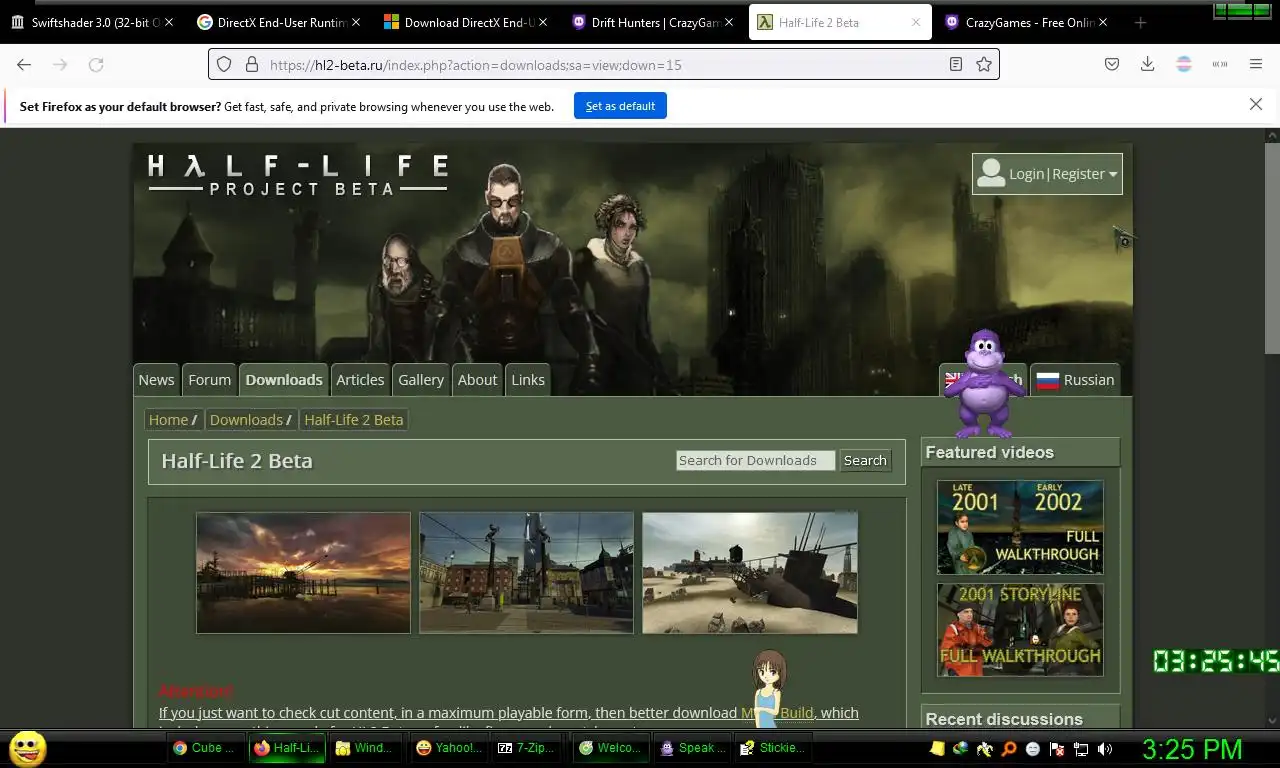Click the speaker volume tray icon
1280x768 pixels.
point(1105,749)
